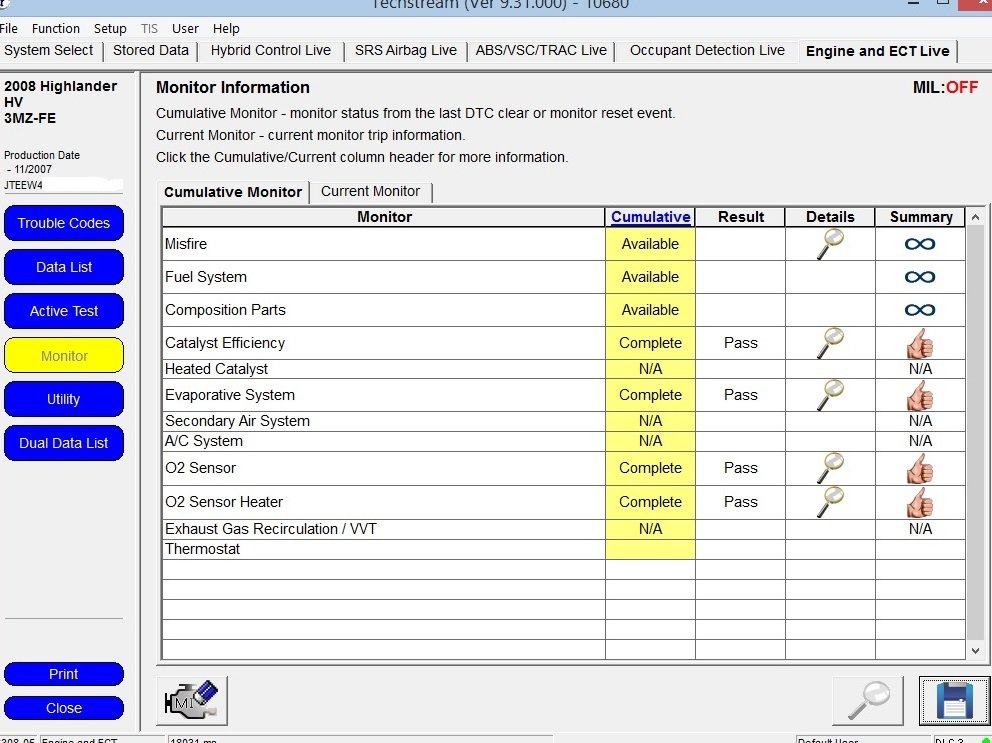The height and width of the screenshot is (743, 992).
Task: Select the Evaporative System monitor row
Action: point(564,395)
